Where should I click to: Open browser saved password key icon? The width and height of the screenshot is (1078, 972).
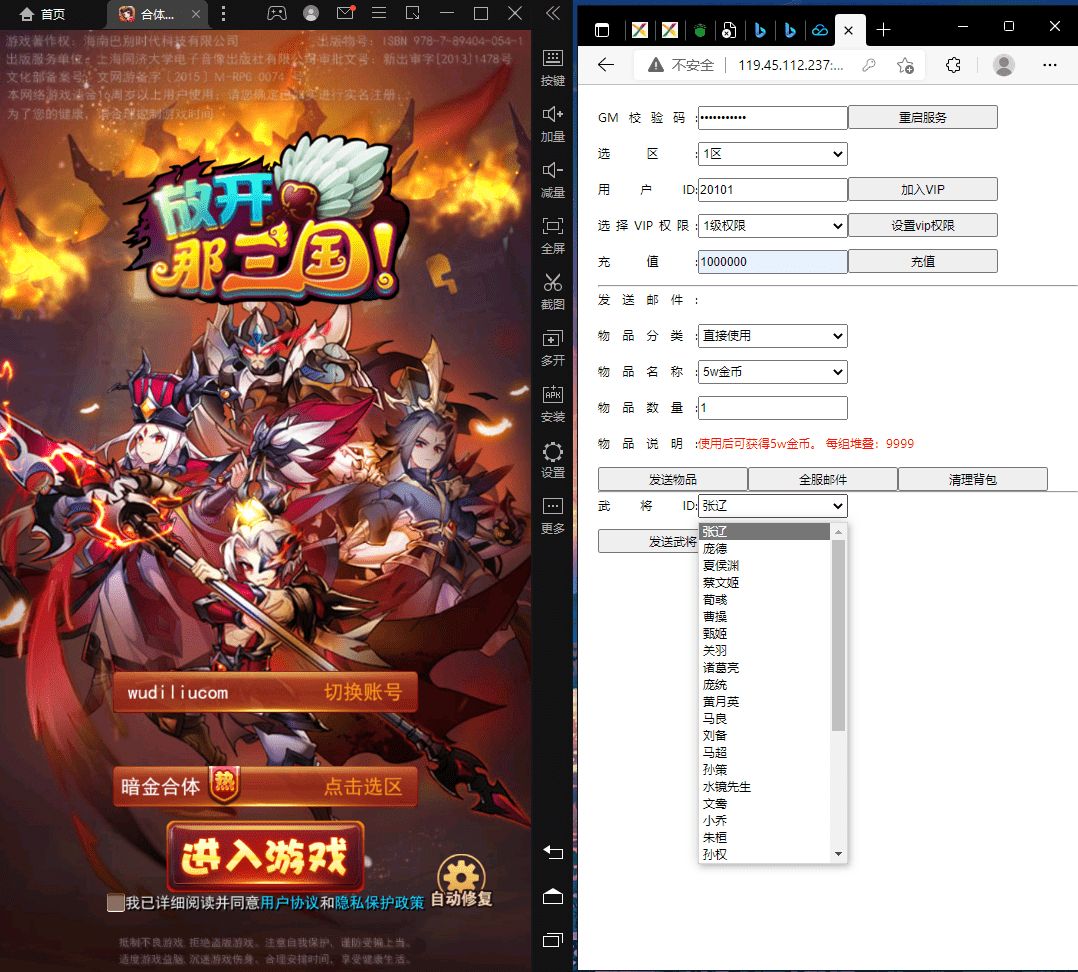tap(869, 65)
